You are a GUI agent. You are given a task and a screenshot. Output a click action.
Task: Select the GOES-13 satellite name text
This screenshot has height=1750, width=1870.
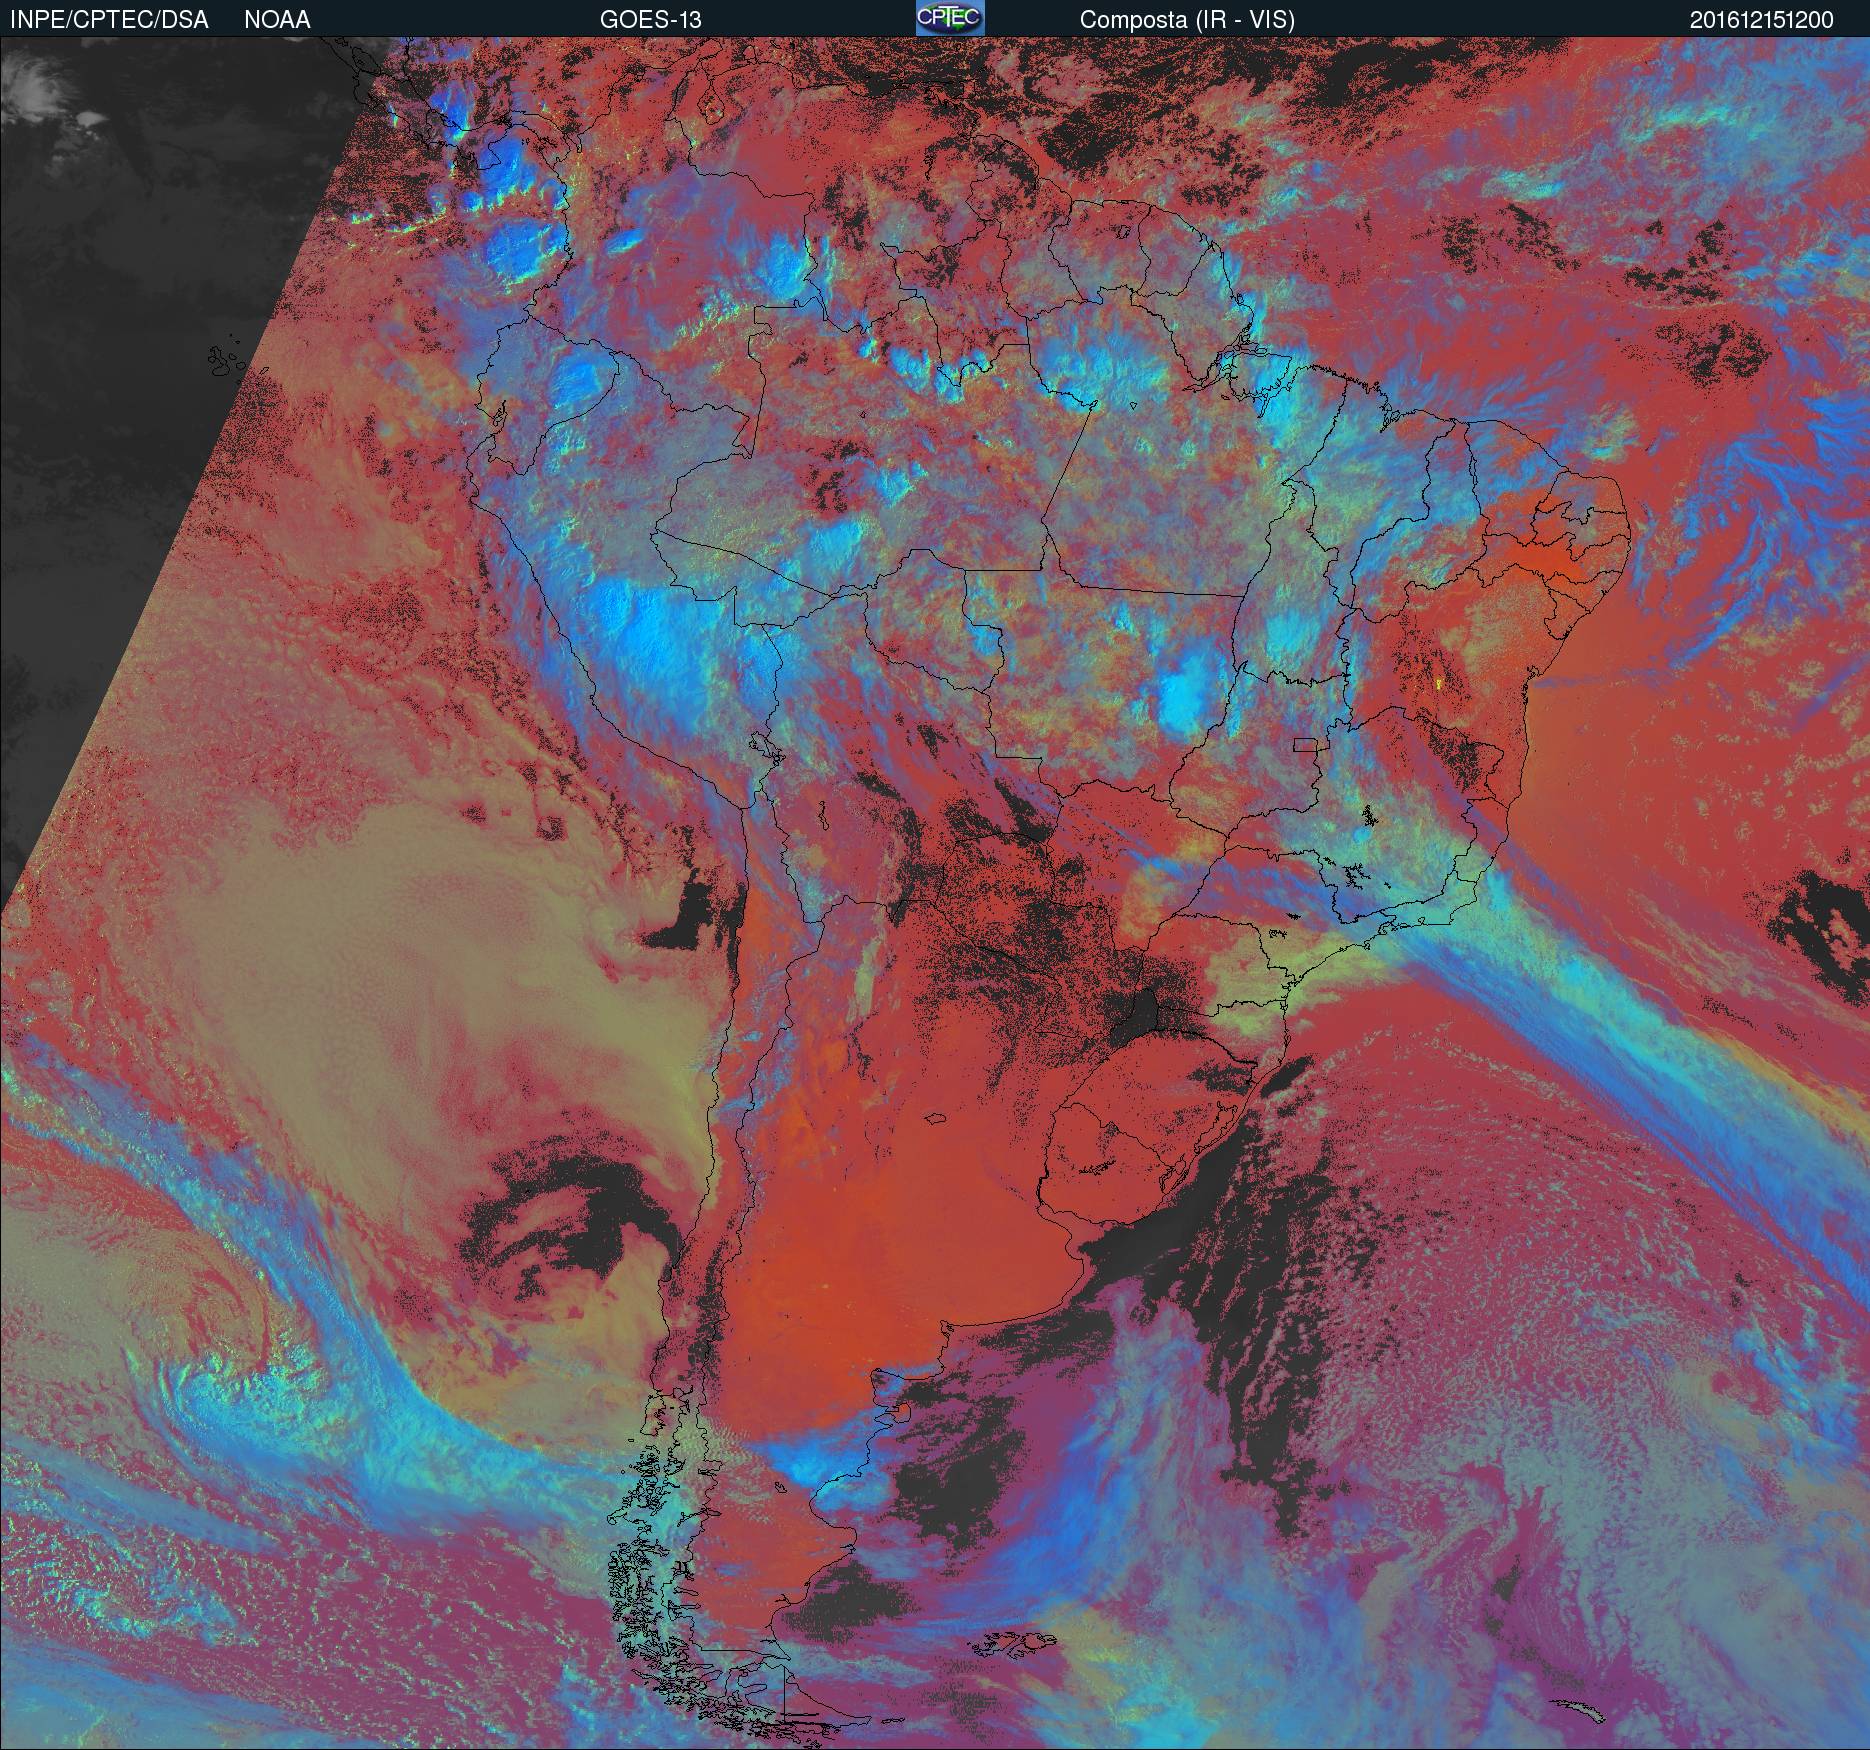(650, 20)
